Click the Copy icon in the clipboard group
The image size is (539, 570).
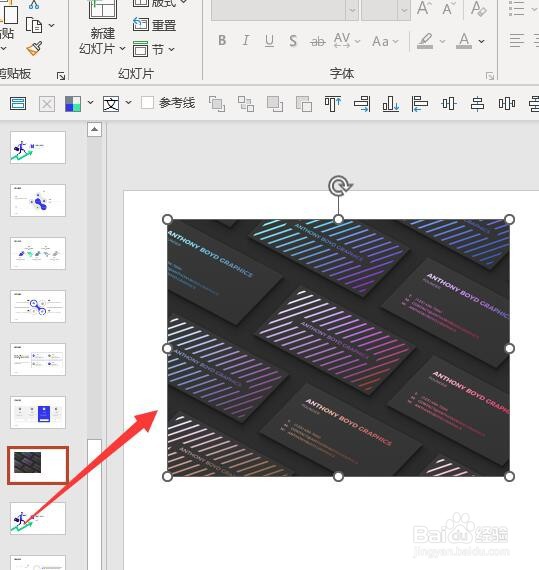point(34,25)
